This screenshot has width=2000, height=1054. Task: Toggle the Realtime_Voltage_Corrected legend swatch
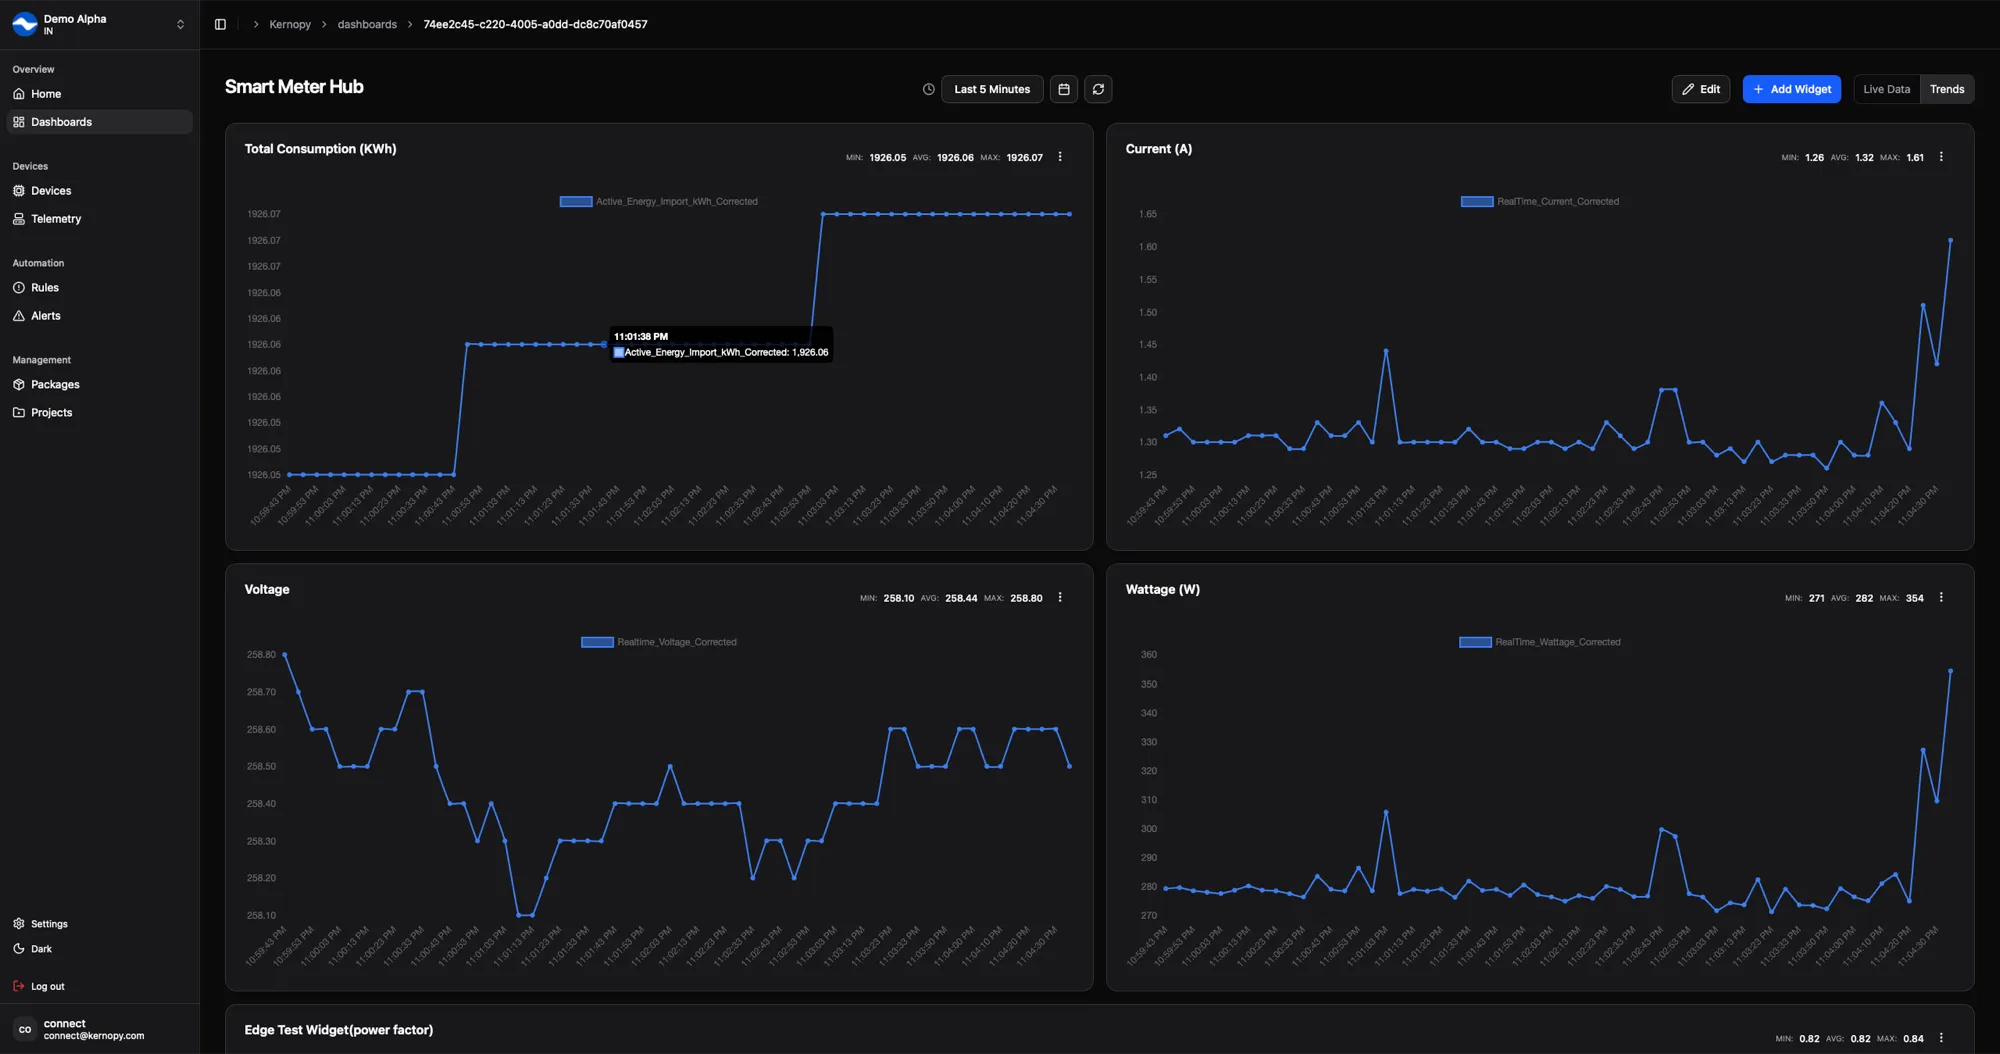coord(597,642)
